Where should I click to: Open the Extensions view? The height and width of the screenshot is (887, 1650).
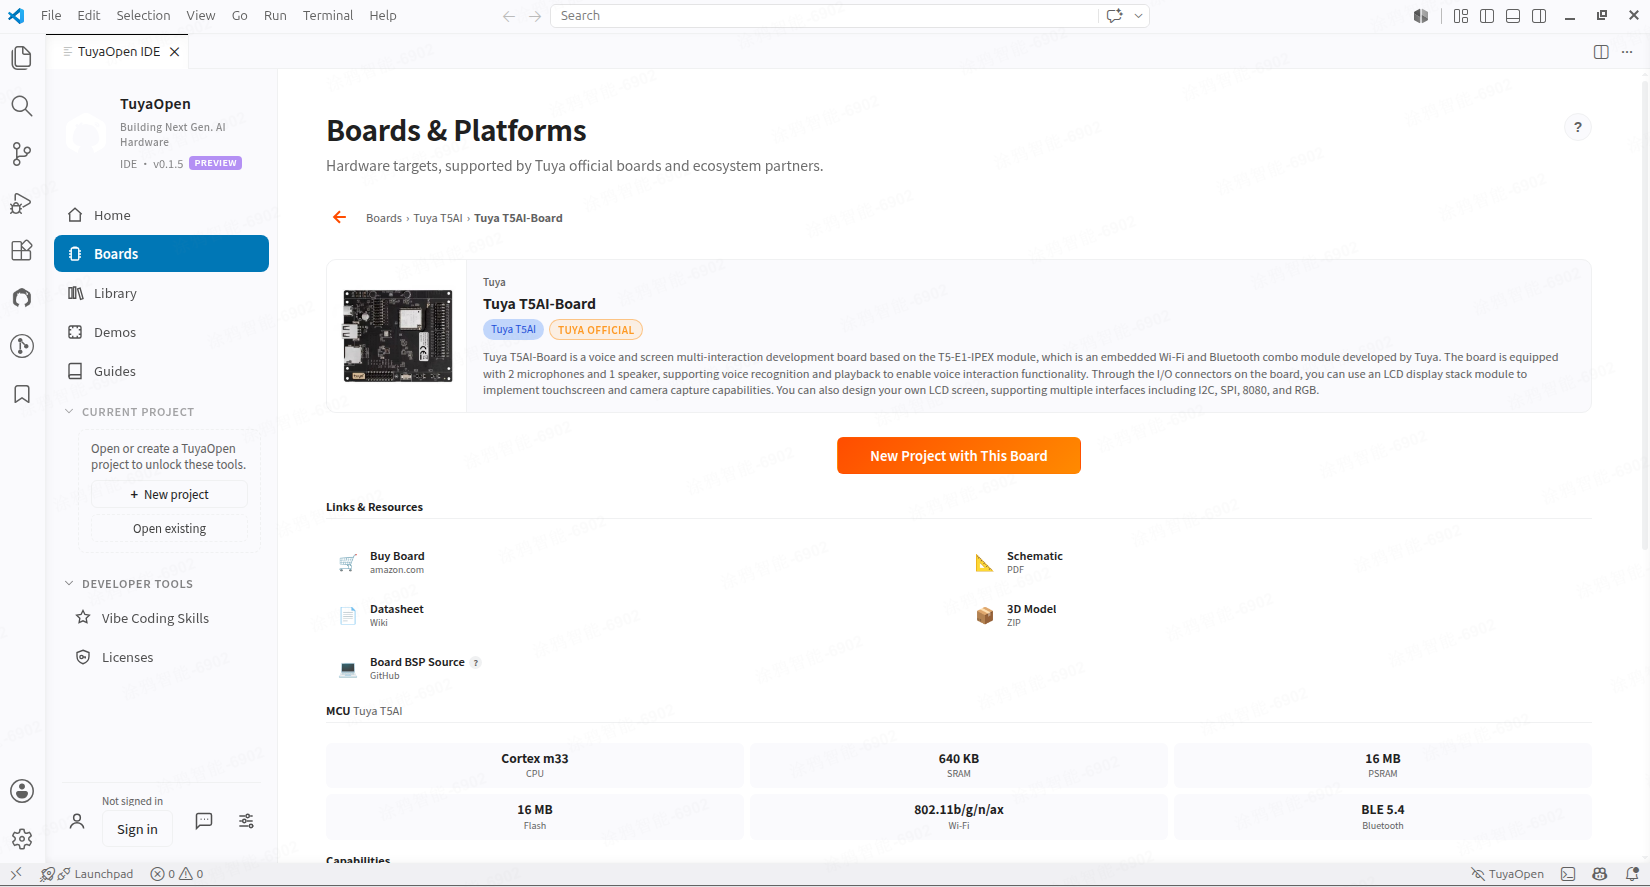click(22, 250)
